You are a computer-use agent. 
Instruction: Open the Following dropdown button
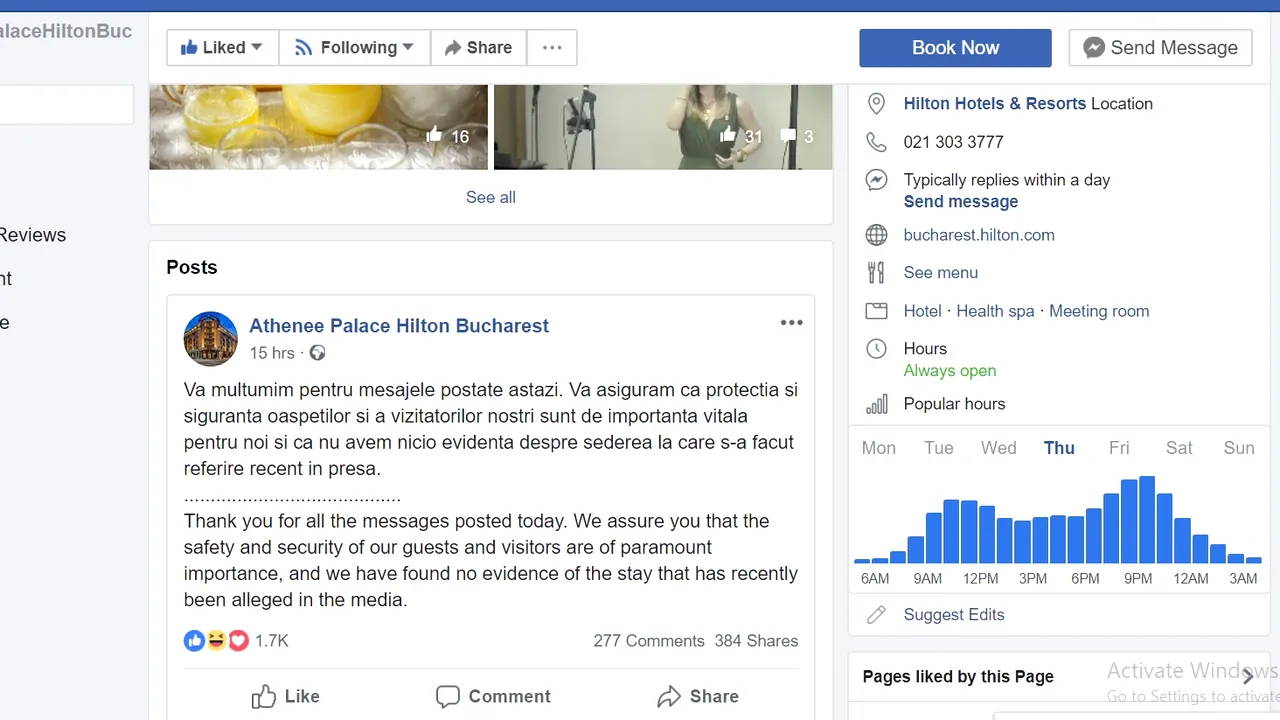[354, 47]
